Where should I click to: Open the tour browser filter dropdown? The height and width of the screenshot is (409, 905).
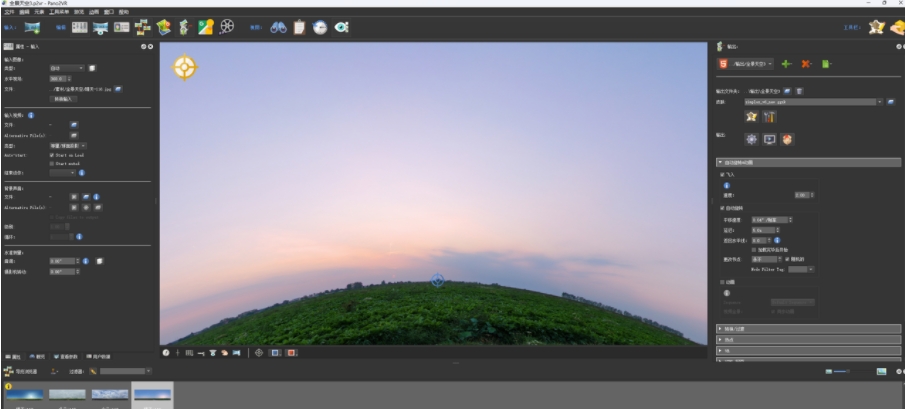125,372
